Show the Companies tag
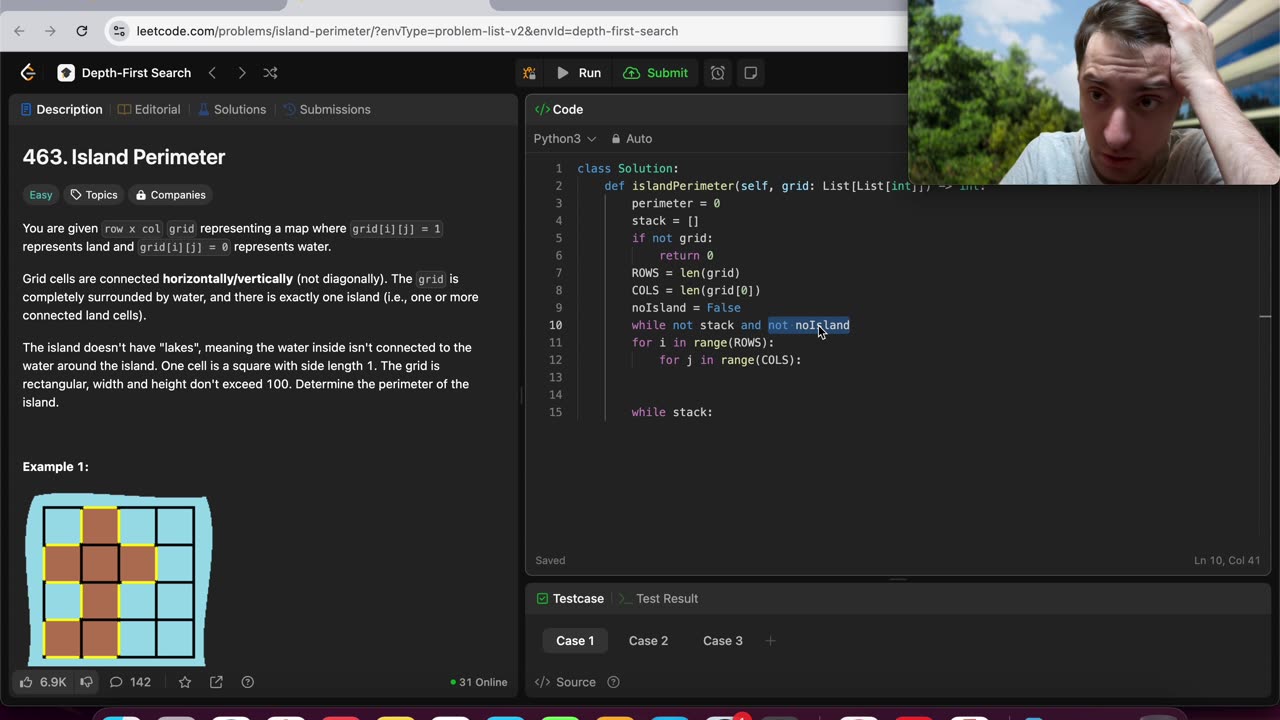The width and height of the screenshot is (1280, 720). click(171, 195)
